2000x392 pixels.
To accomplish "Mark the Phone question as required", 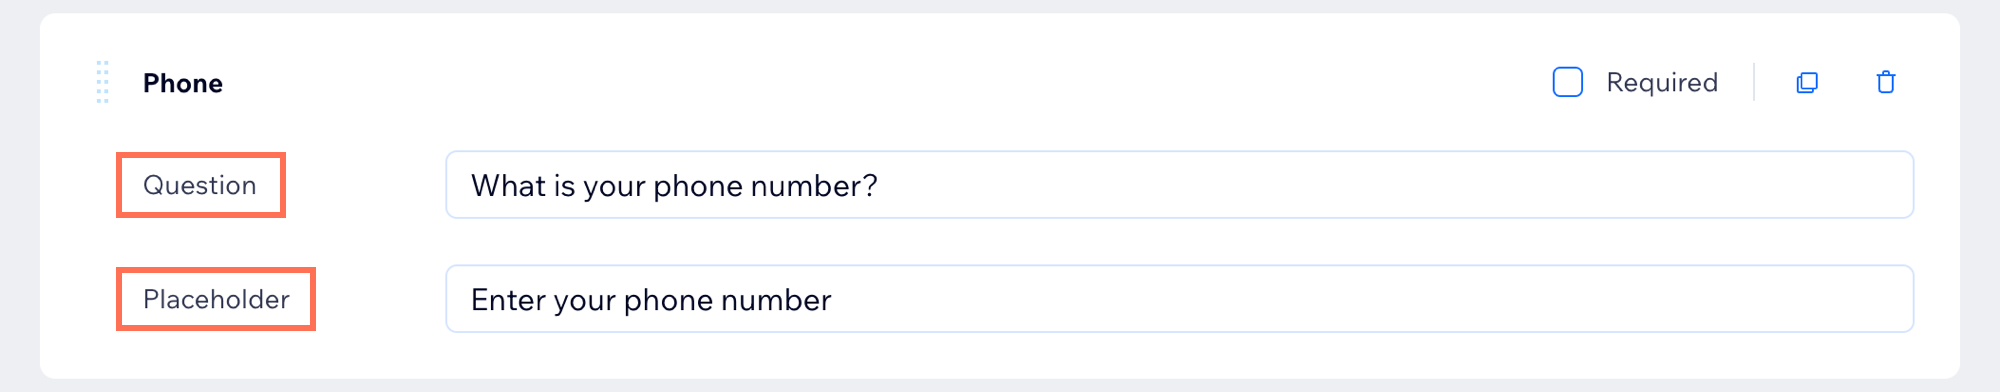I will click(x=1567, y=82).
